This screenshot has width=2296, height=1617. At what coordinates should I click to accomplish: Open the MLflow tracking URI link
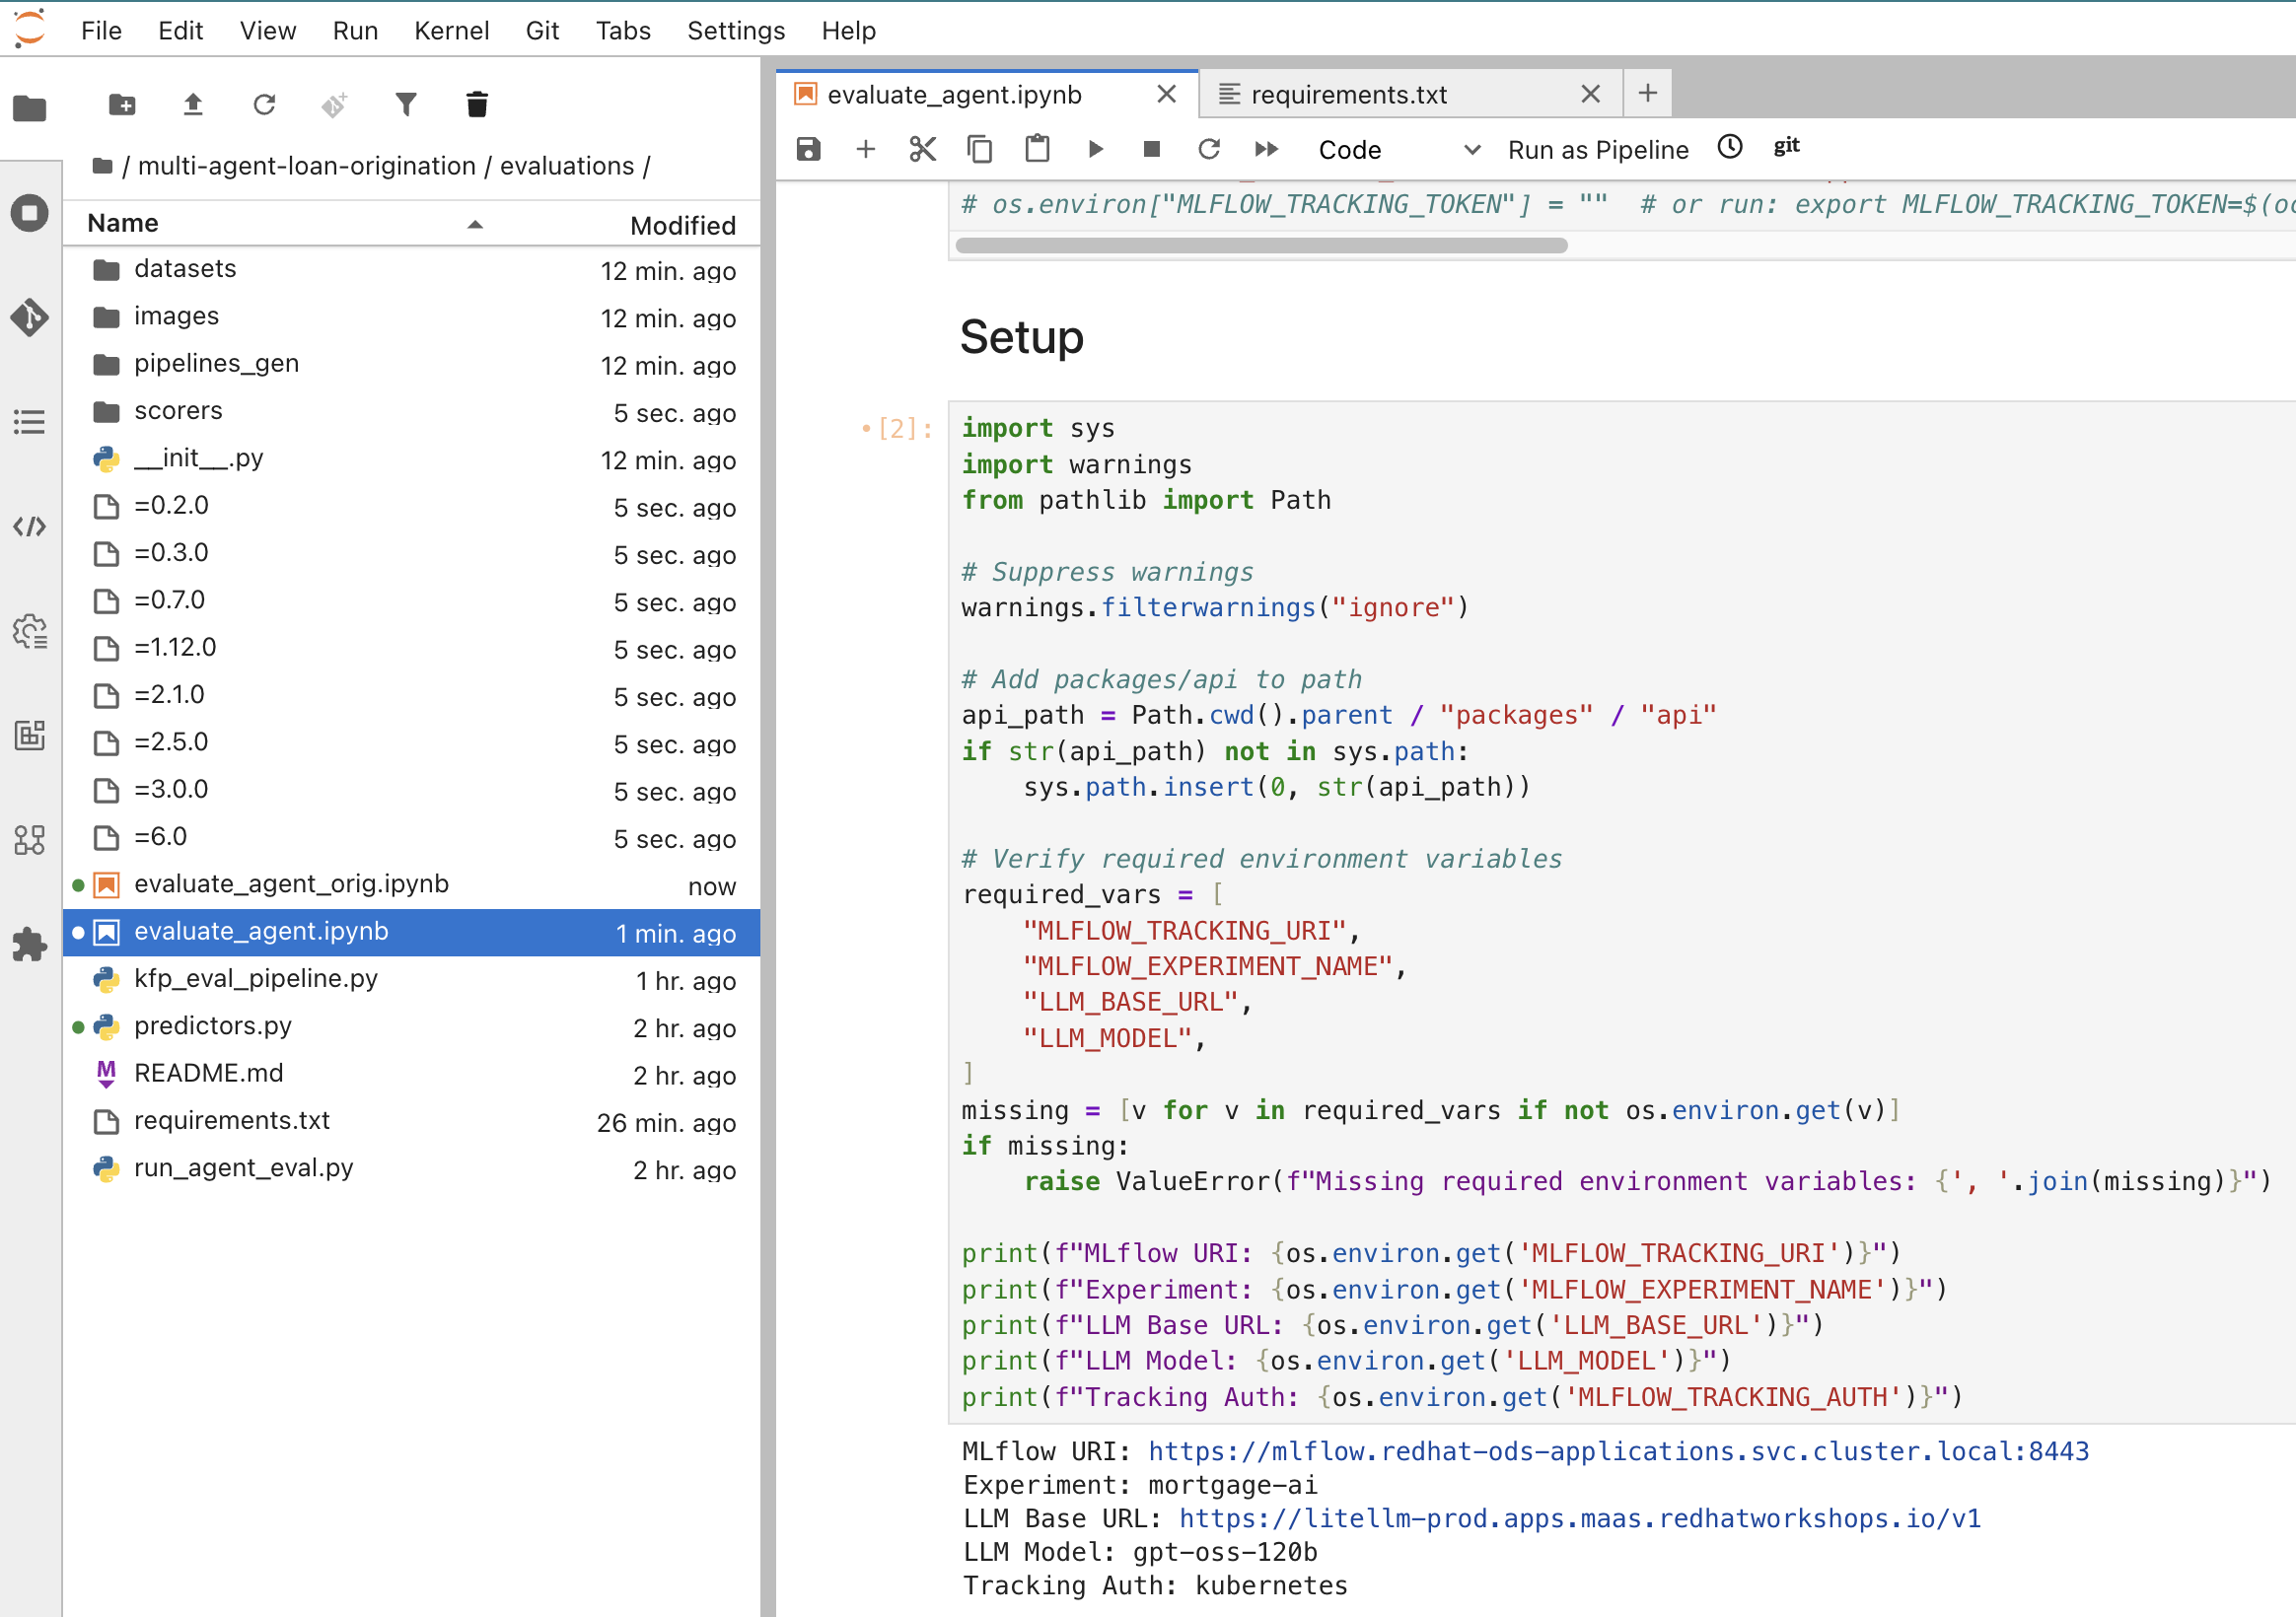coord(1618,1451)
